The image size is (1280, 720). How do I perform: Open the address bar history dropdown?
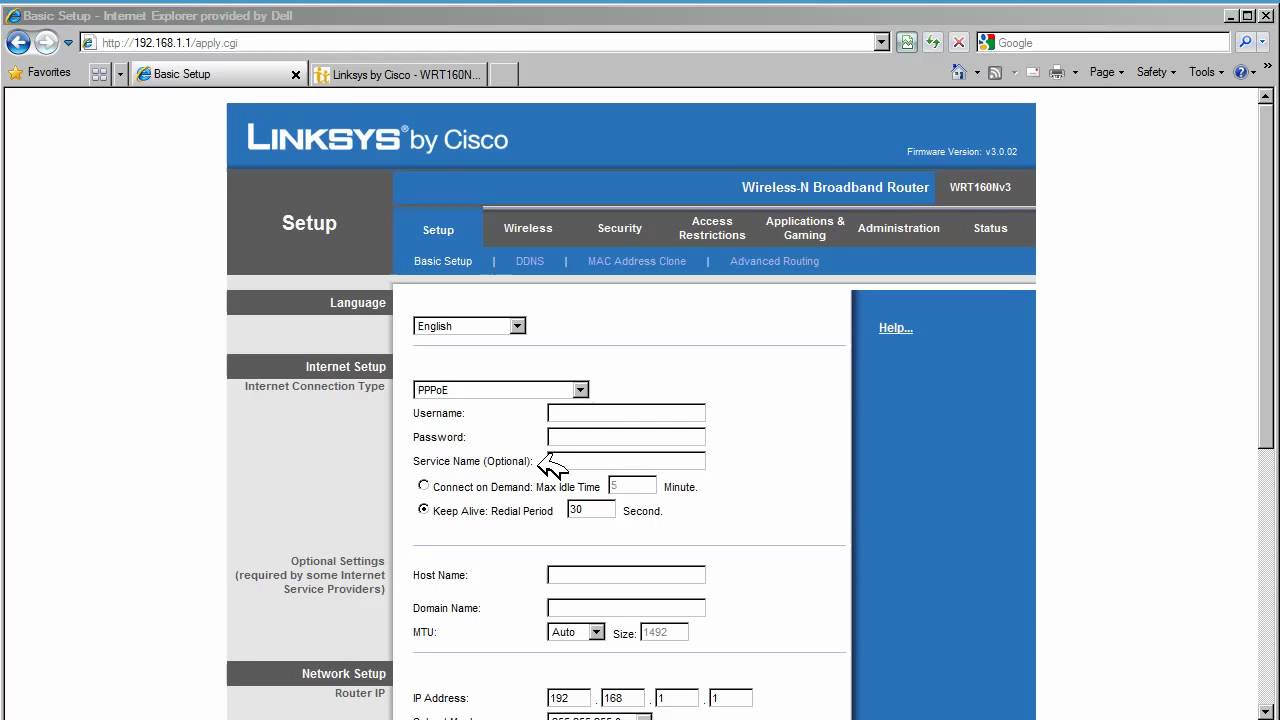coord(881,42)
